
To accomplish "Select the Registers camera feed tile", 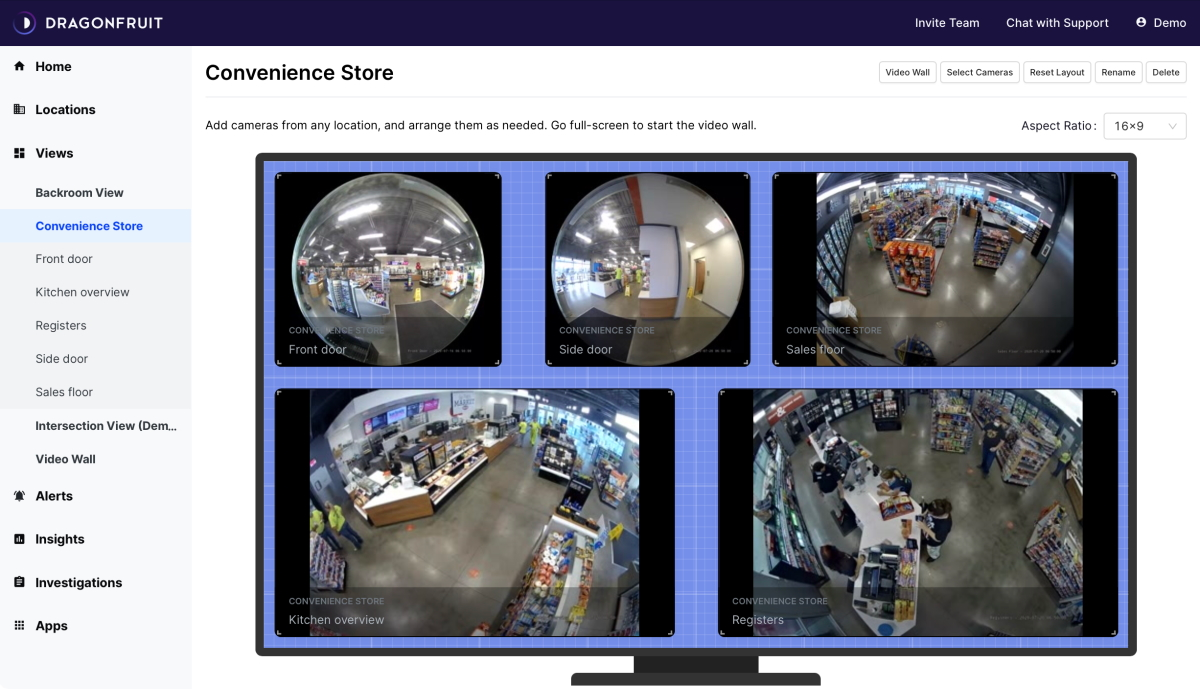I will (917, 512).
